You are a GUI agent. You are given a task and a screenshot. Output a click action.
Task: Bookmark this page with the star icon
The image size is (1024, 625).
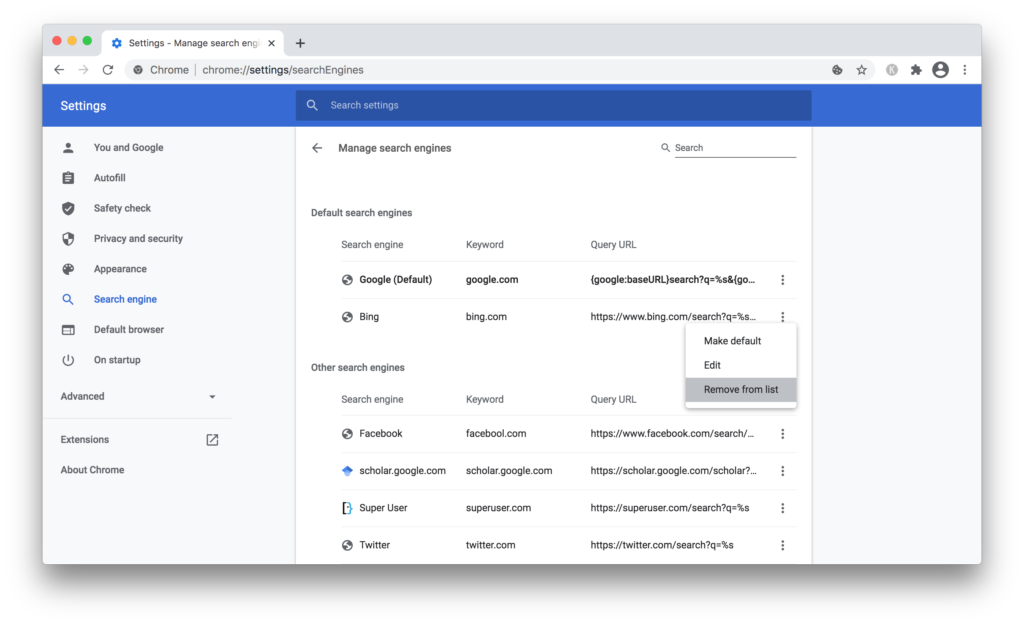(x=861, y=70)
